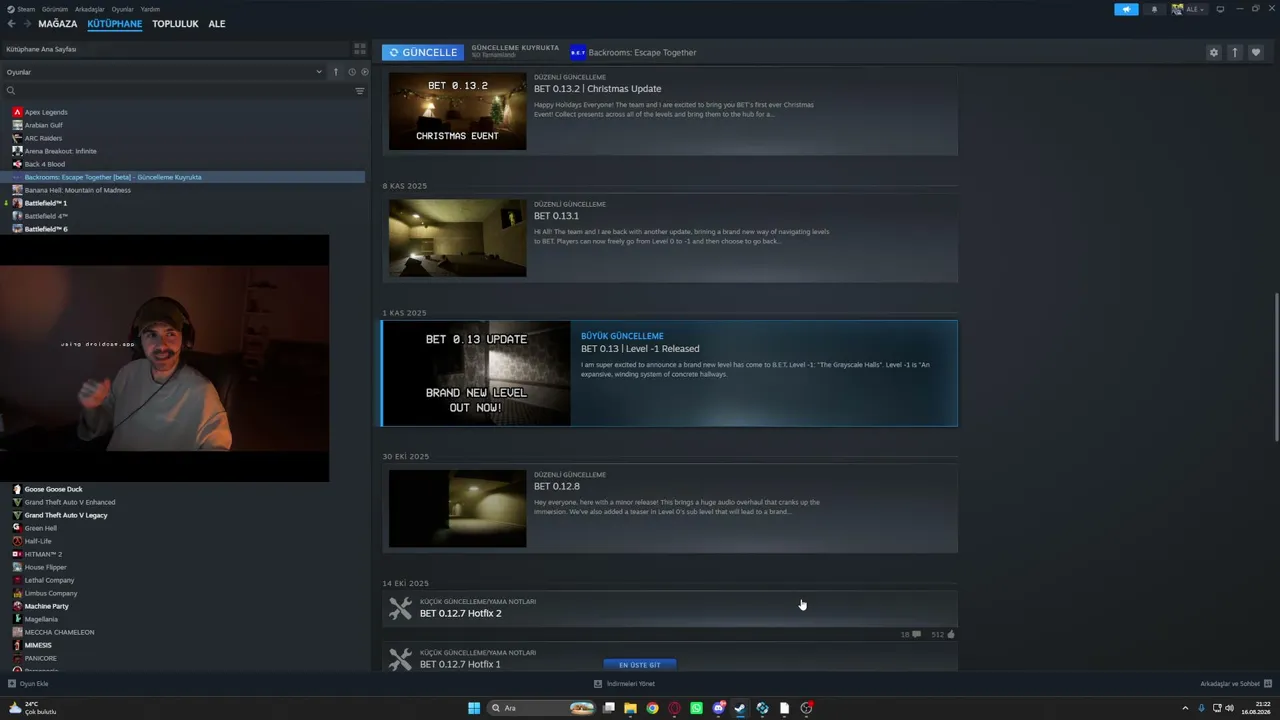Open Task View from the taskbar

(x=608, y=708)
